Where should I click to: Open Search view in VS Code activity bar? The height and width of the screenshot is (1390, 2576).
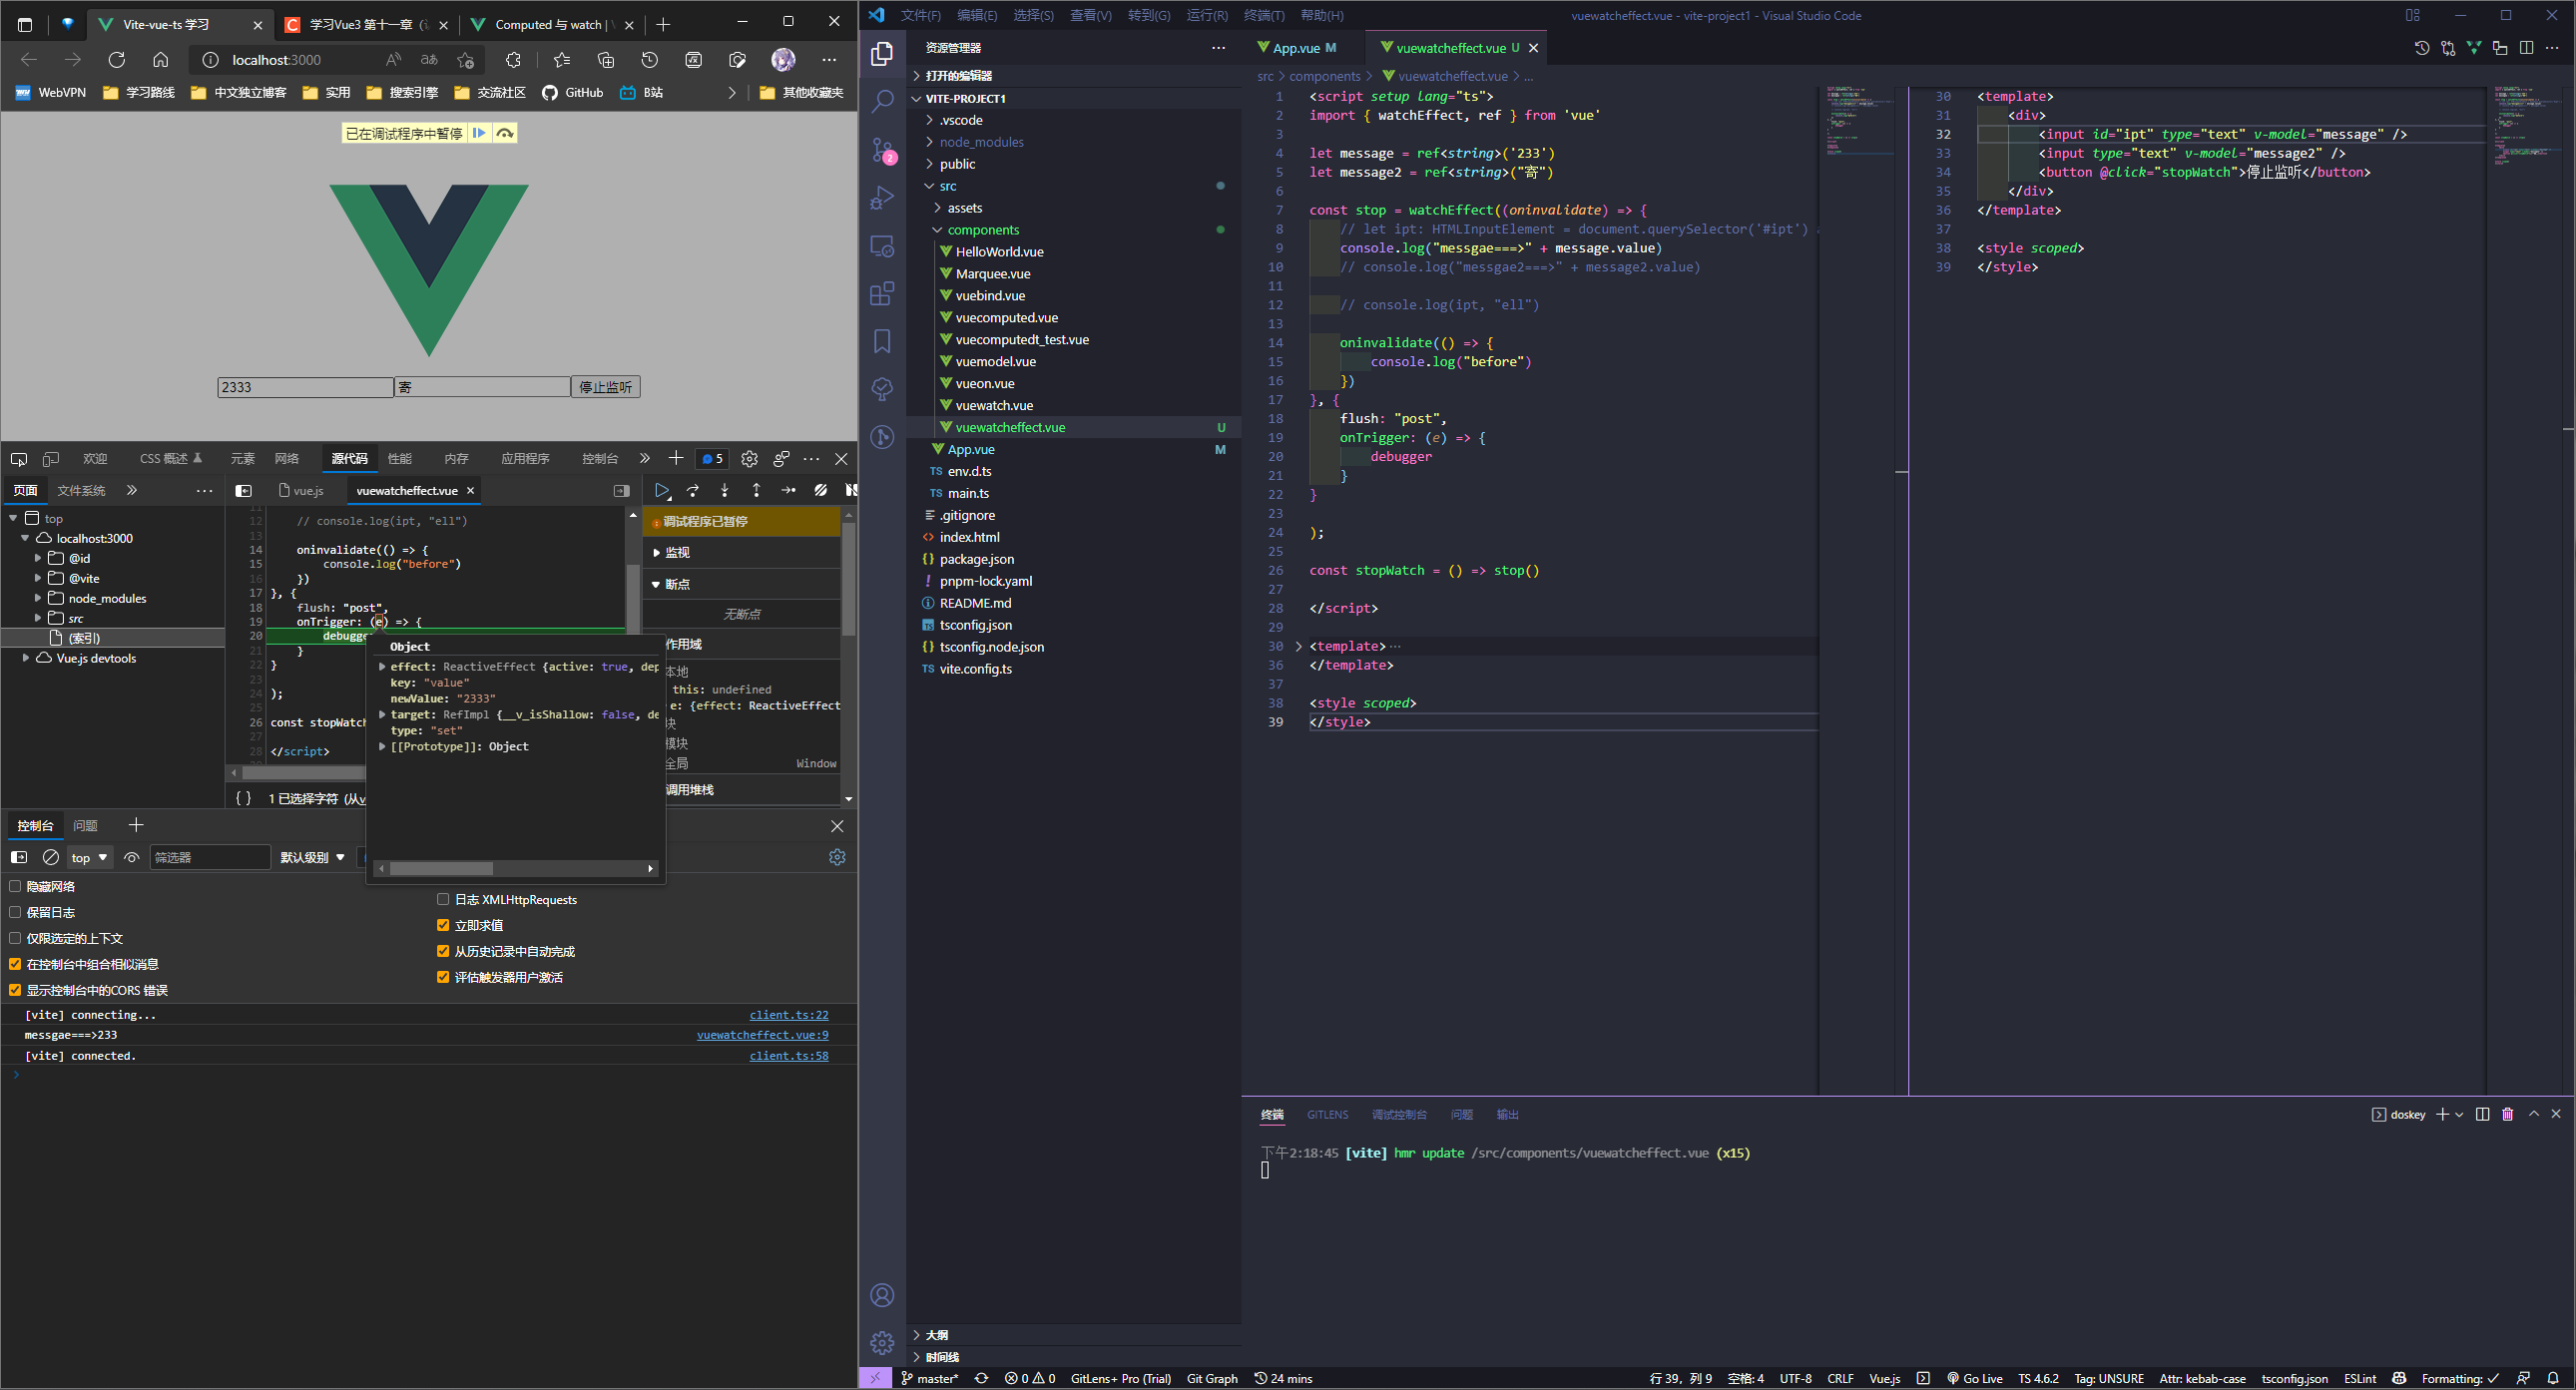tap(882, 101)
